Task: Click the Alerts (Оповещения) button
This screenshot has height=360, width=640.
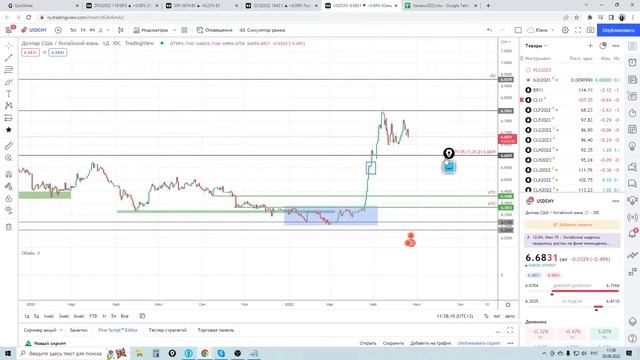Action: [x=214, y=30]
